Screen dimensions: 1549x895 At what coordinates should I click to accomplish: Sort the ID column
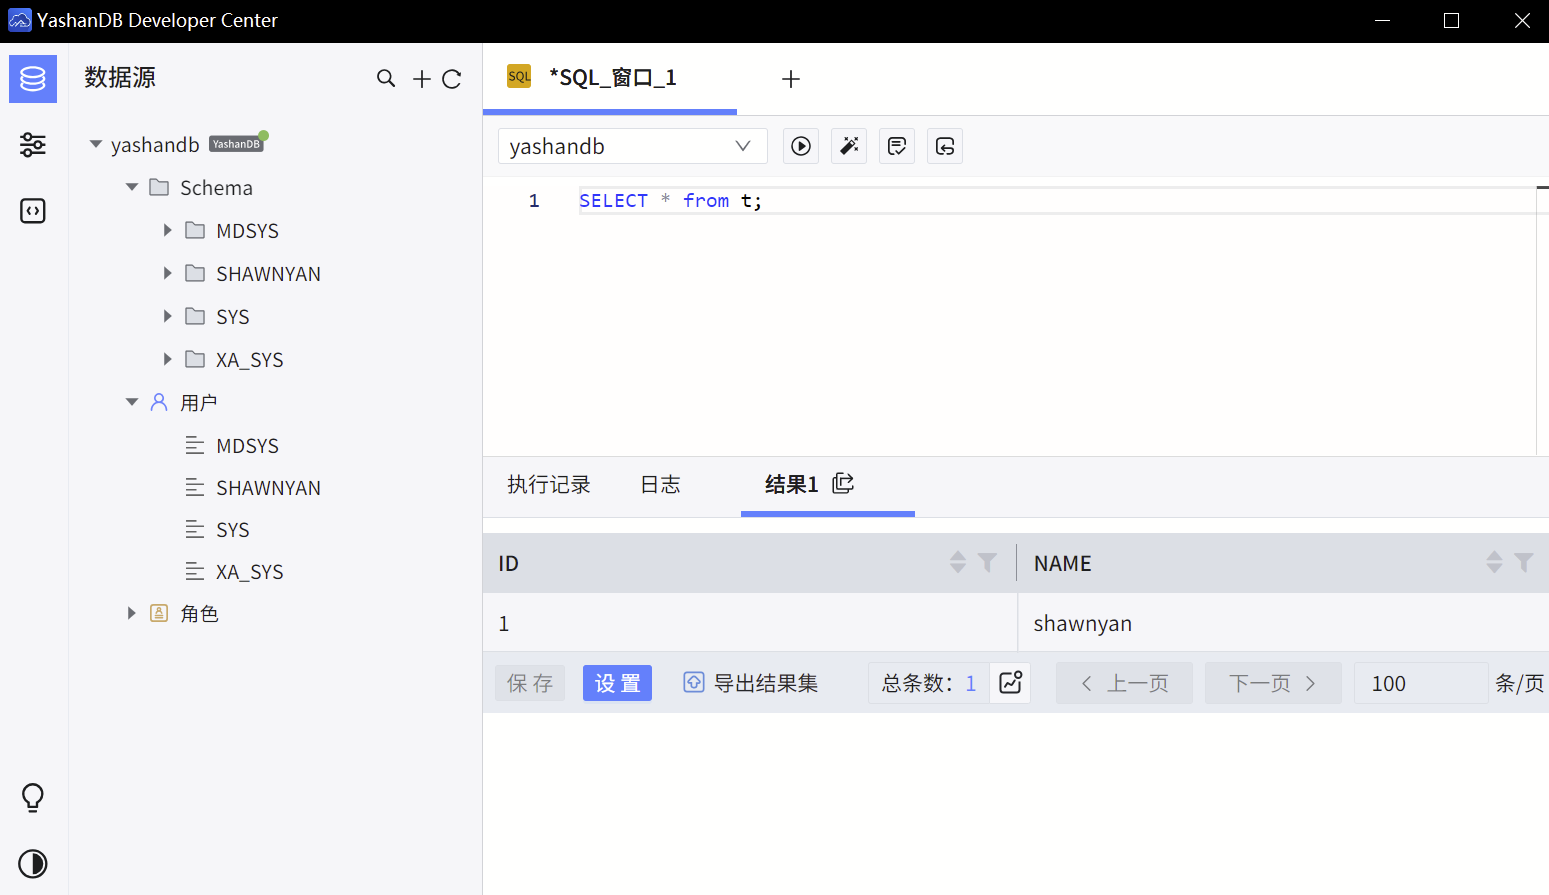pos(958,563)
